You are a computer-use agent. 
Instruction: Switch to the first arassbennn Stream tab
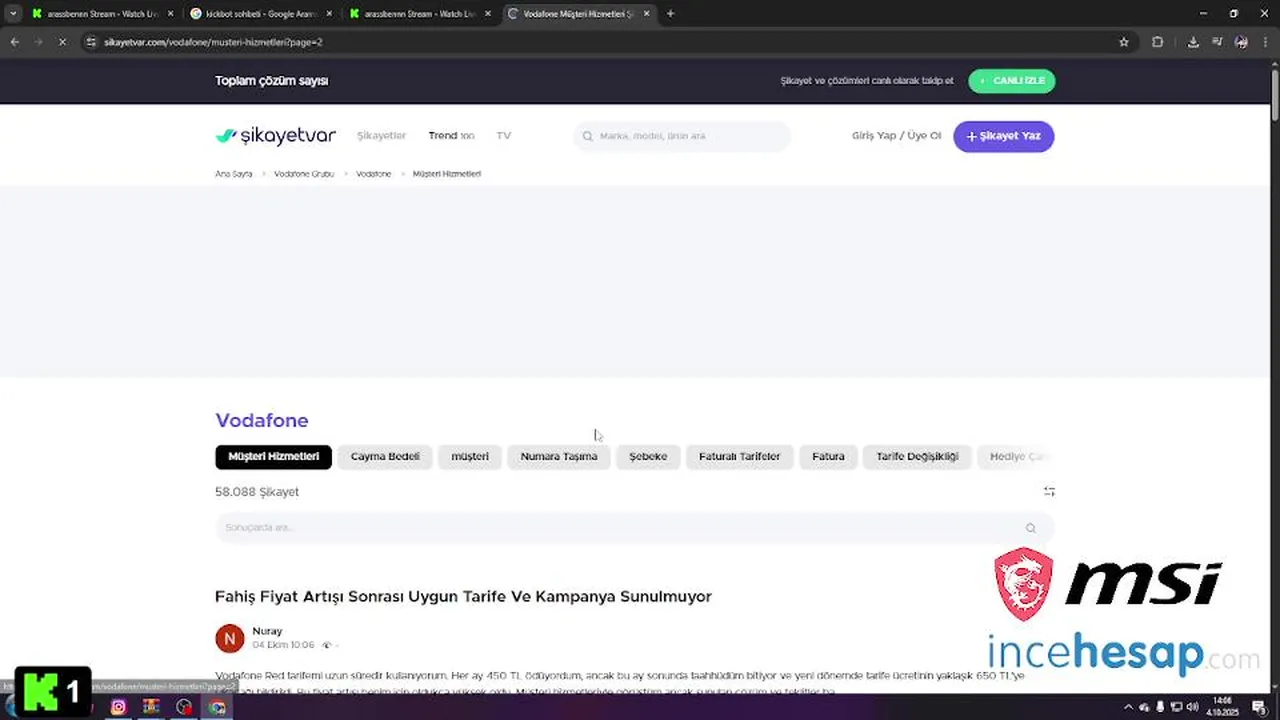pos(102,14)
